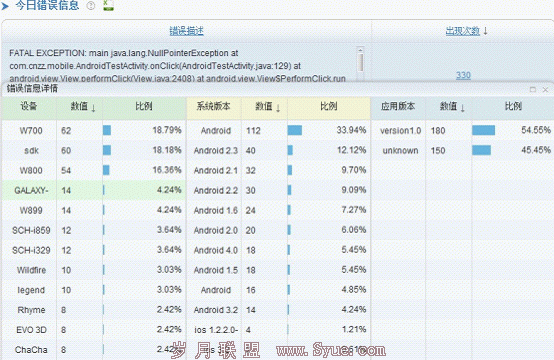Click the version1.0 ratio bar
This screenshot has width=554, height=360.
483,130
